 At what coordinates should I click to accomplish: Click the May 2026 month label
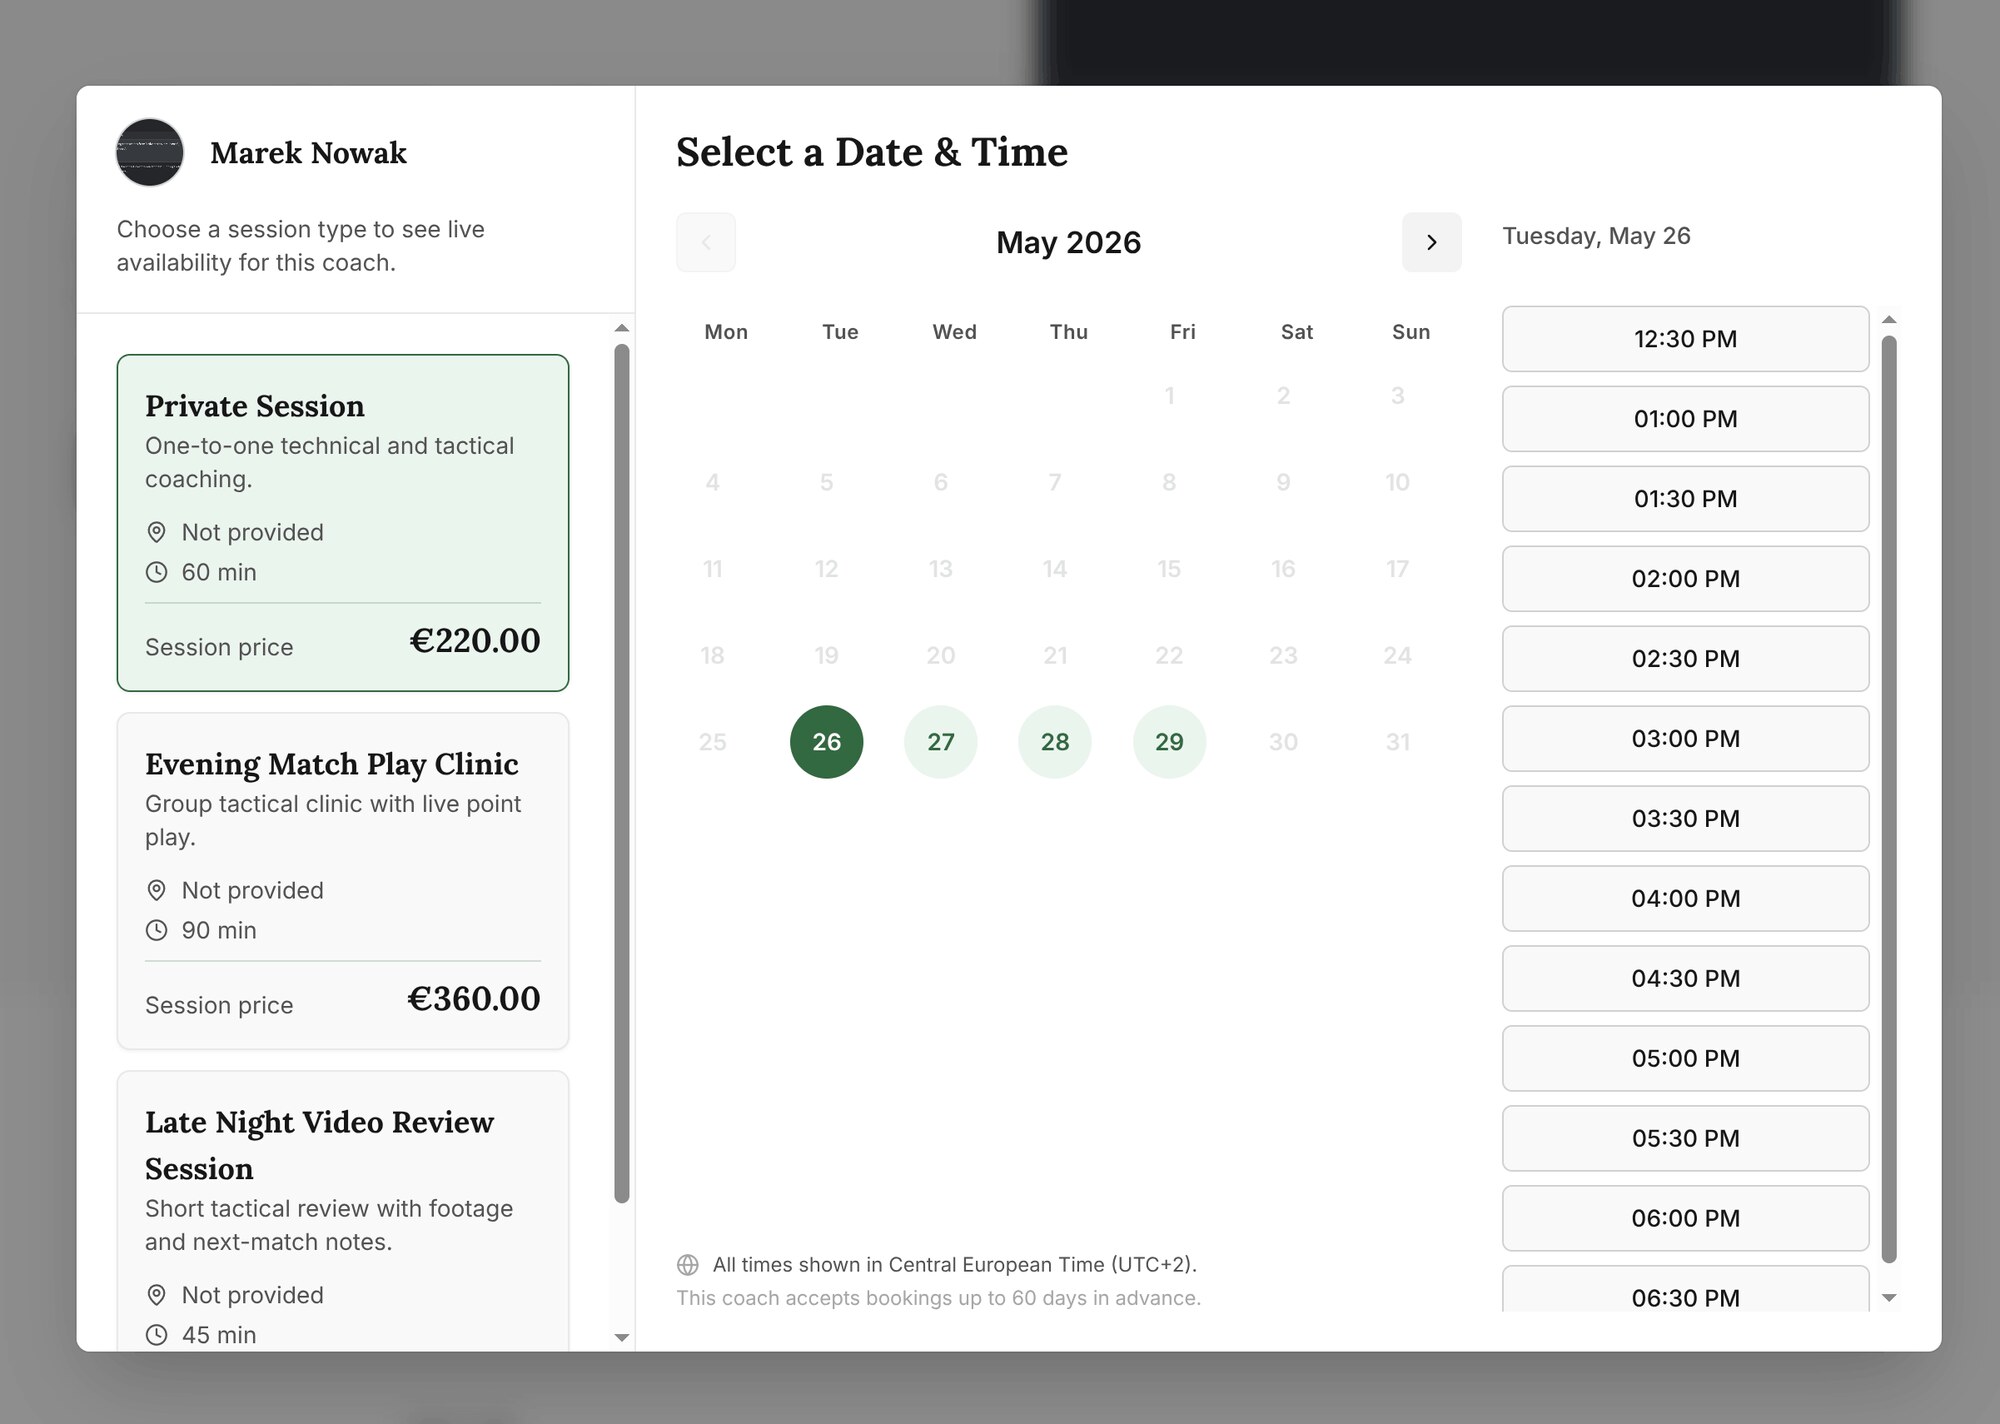coord(1068,242)
